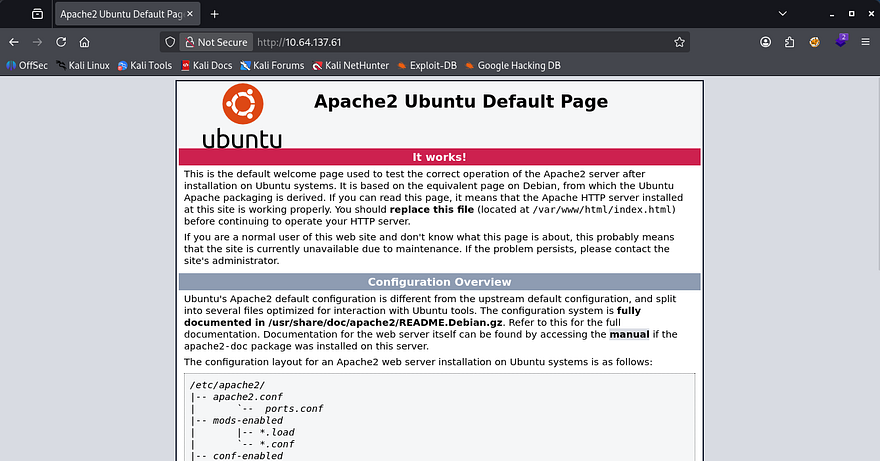Click the URL address field
The width and height of the screenshot is (880, 461).
point(450,42)
